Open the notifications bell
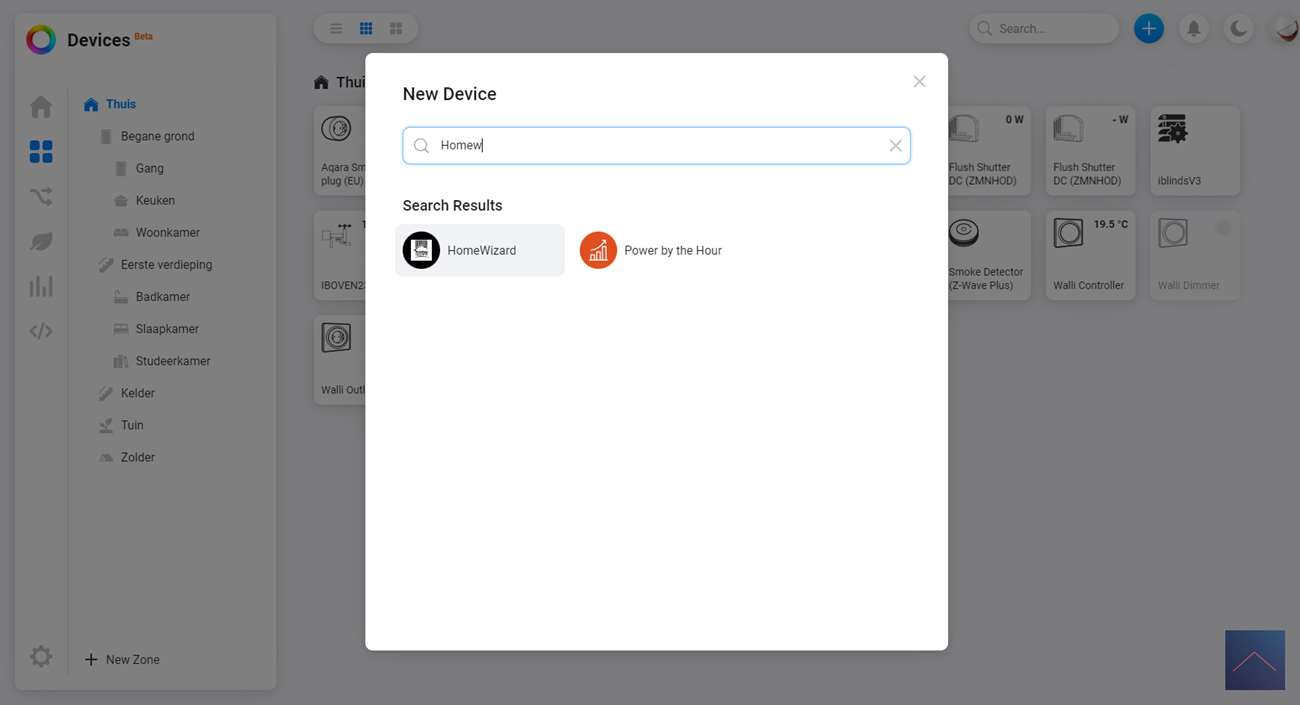This screenshot has height=705, width=1300. [x=1193, y=29]
